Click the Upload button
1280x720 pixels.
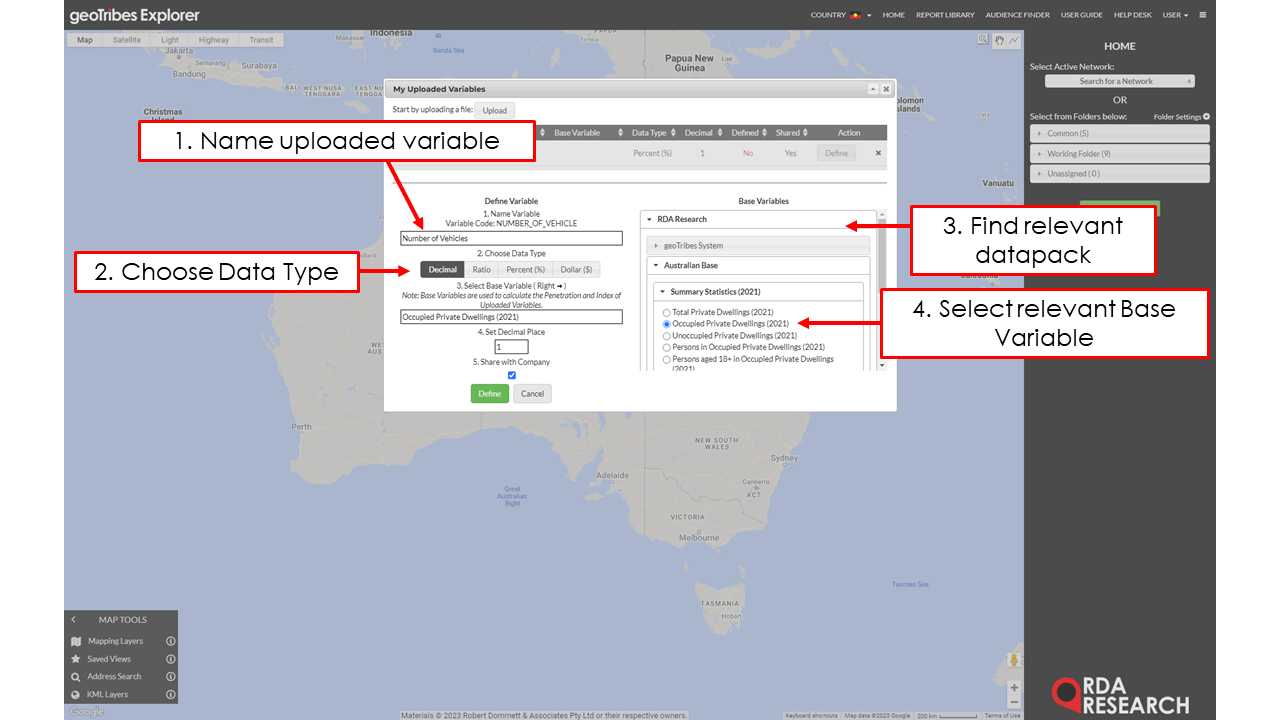point(495,110)
